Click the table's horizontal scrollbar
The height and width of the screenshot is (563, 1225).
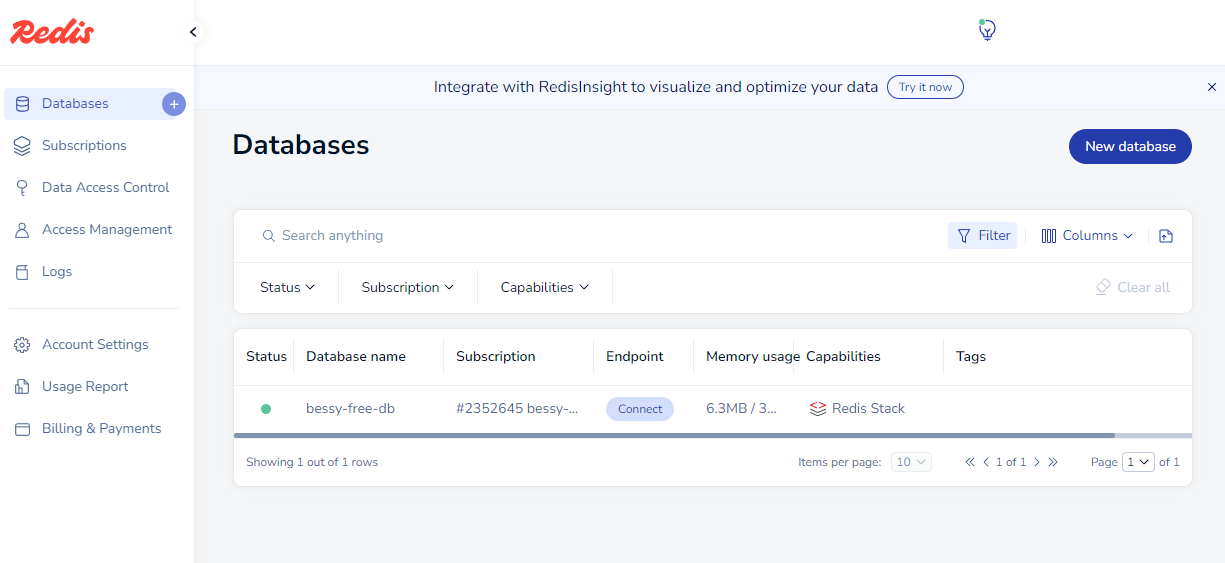pyautogui.click(x=674, y=436)
